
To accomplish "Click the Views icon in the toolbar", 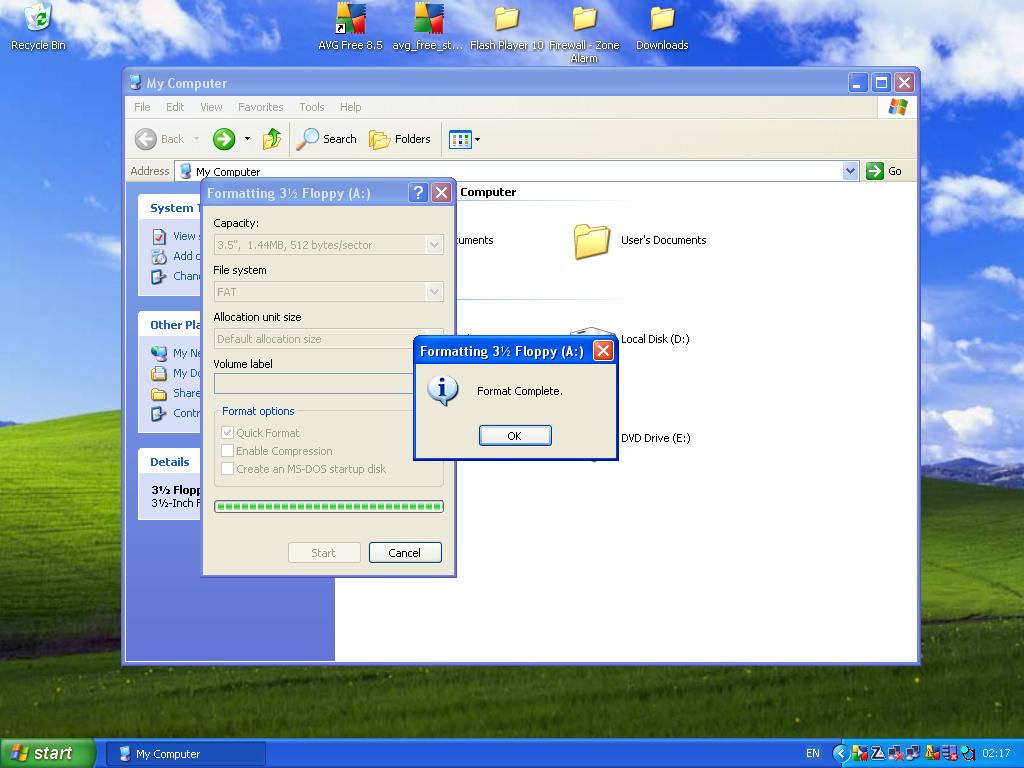I will tap(460, 139).
